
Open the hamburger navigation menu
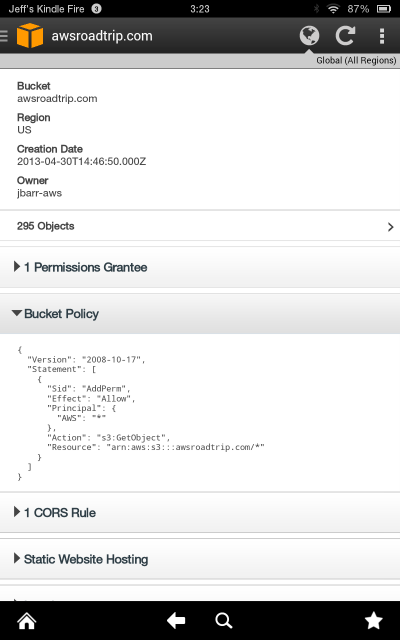tap(4, 36)
